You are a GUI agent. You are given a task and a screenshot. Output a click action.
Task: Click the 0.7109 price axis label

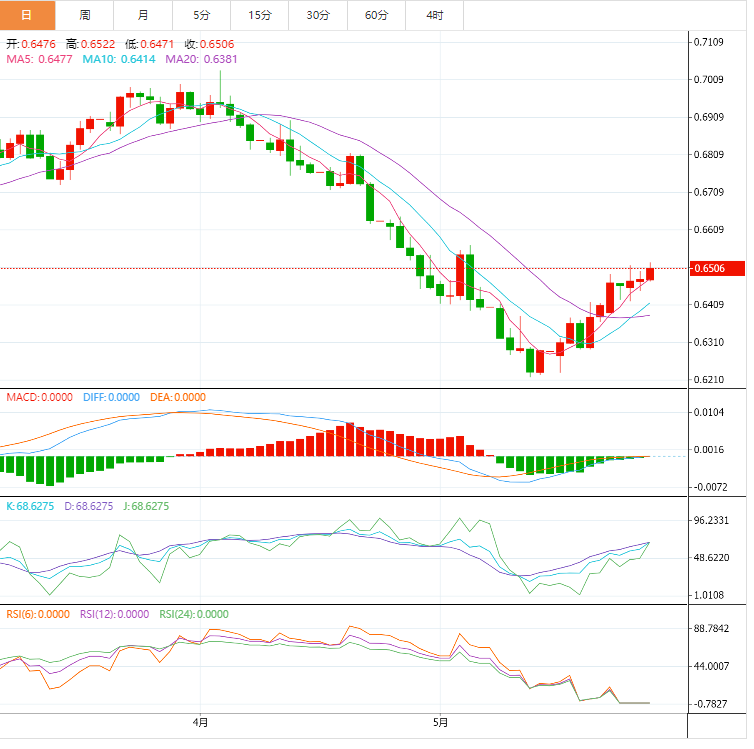[x=709, y=42]
